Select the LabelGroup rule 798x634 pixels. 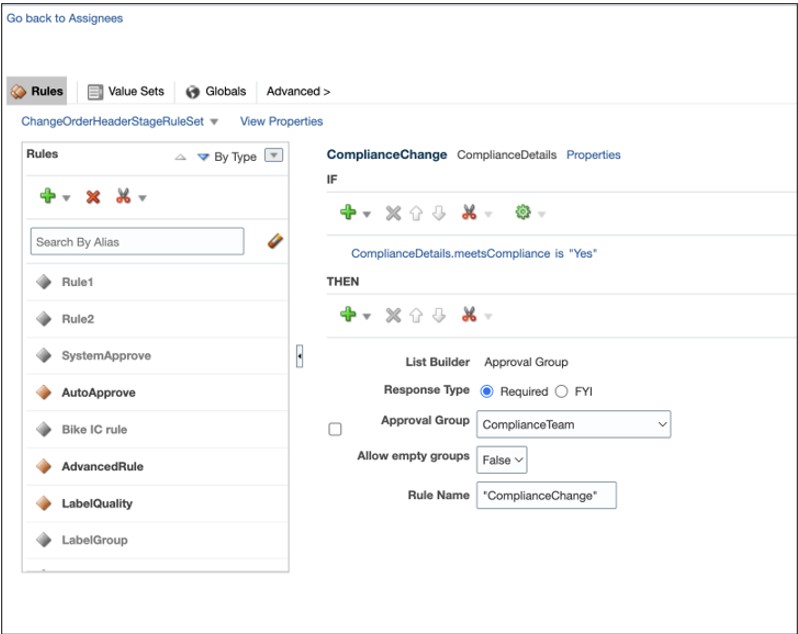coord(157,540)
